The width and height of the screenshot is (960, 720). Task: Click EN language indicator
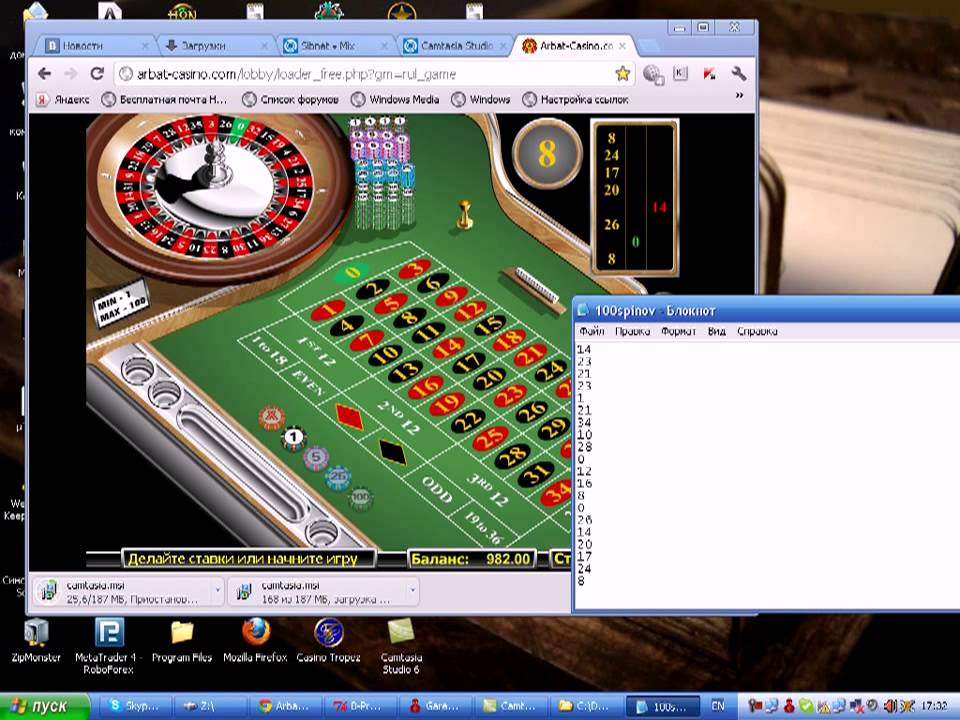point(718,706)
